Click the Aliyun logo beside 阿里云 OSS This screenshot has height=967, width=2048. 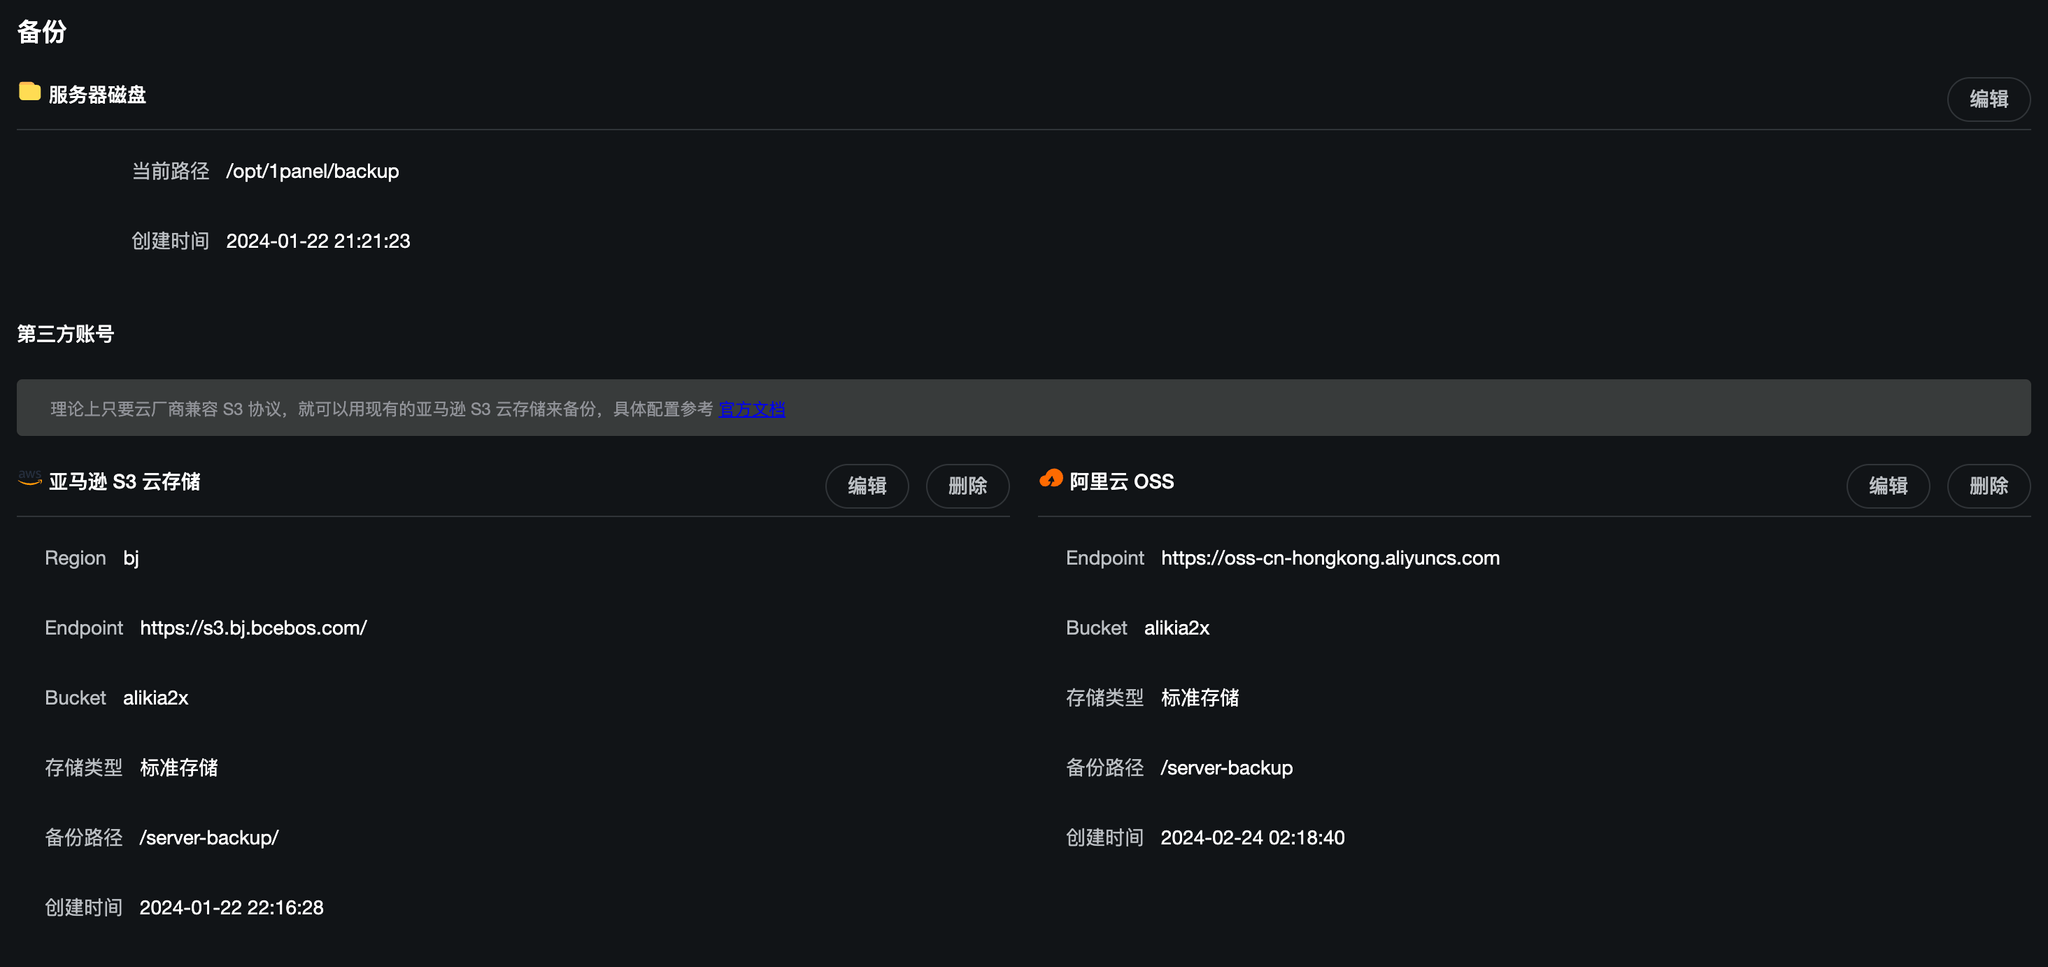1051,479
